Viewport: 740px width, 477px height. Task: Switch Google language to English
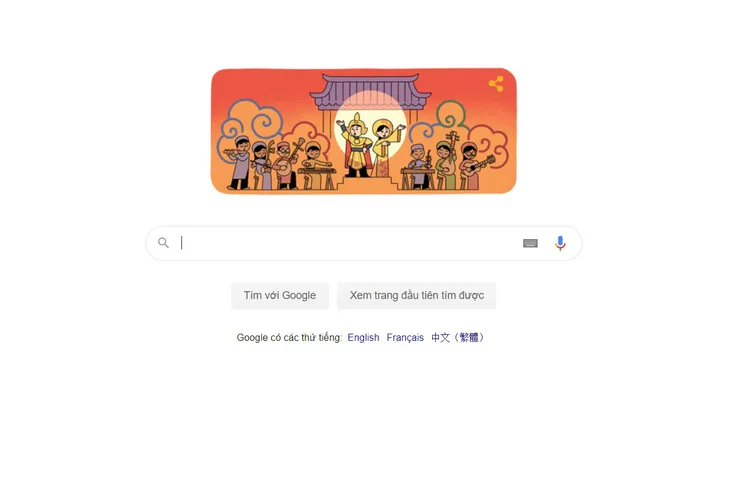tap(363, 337)
